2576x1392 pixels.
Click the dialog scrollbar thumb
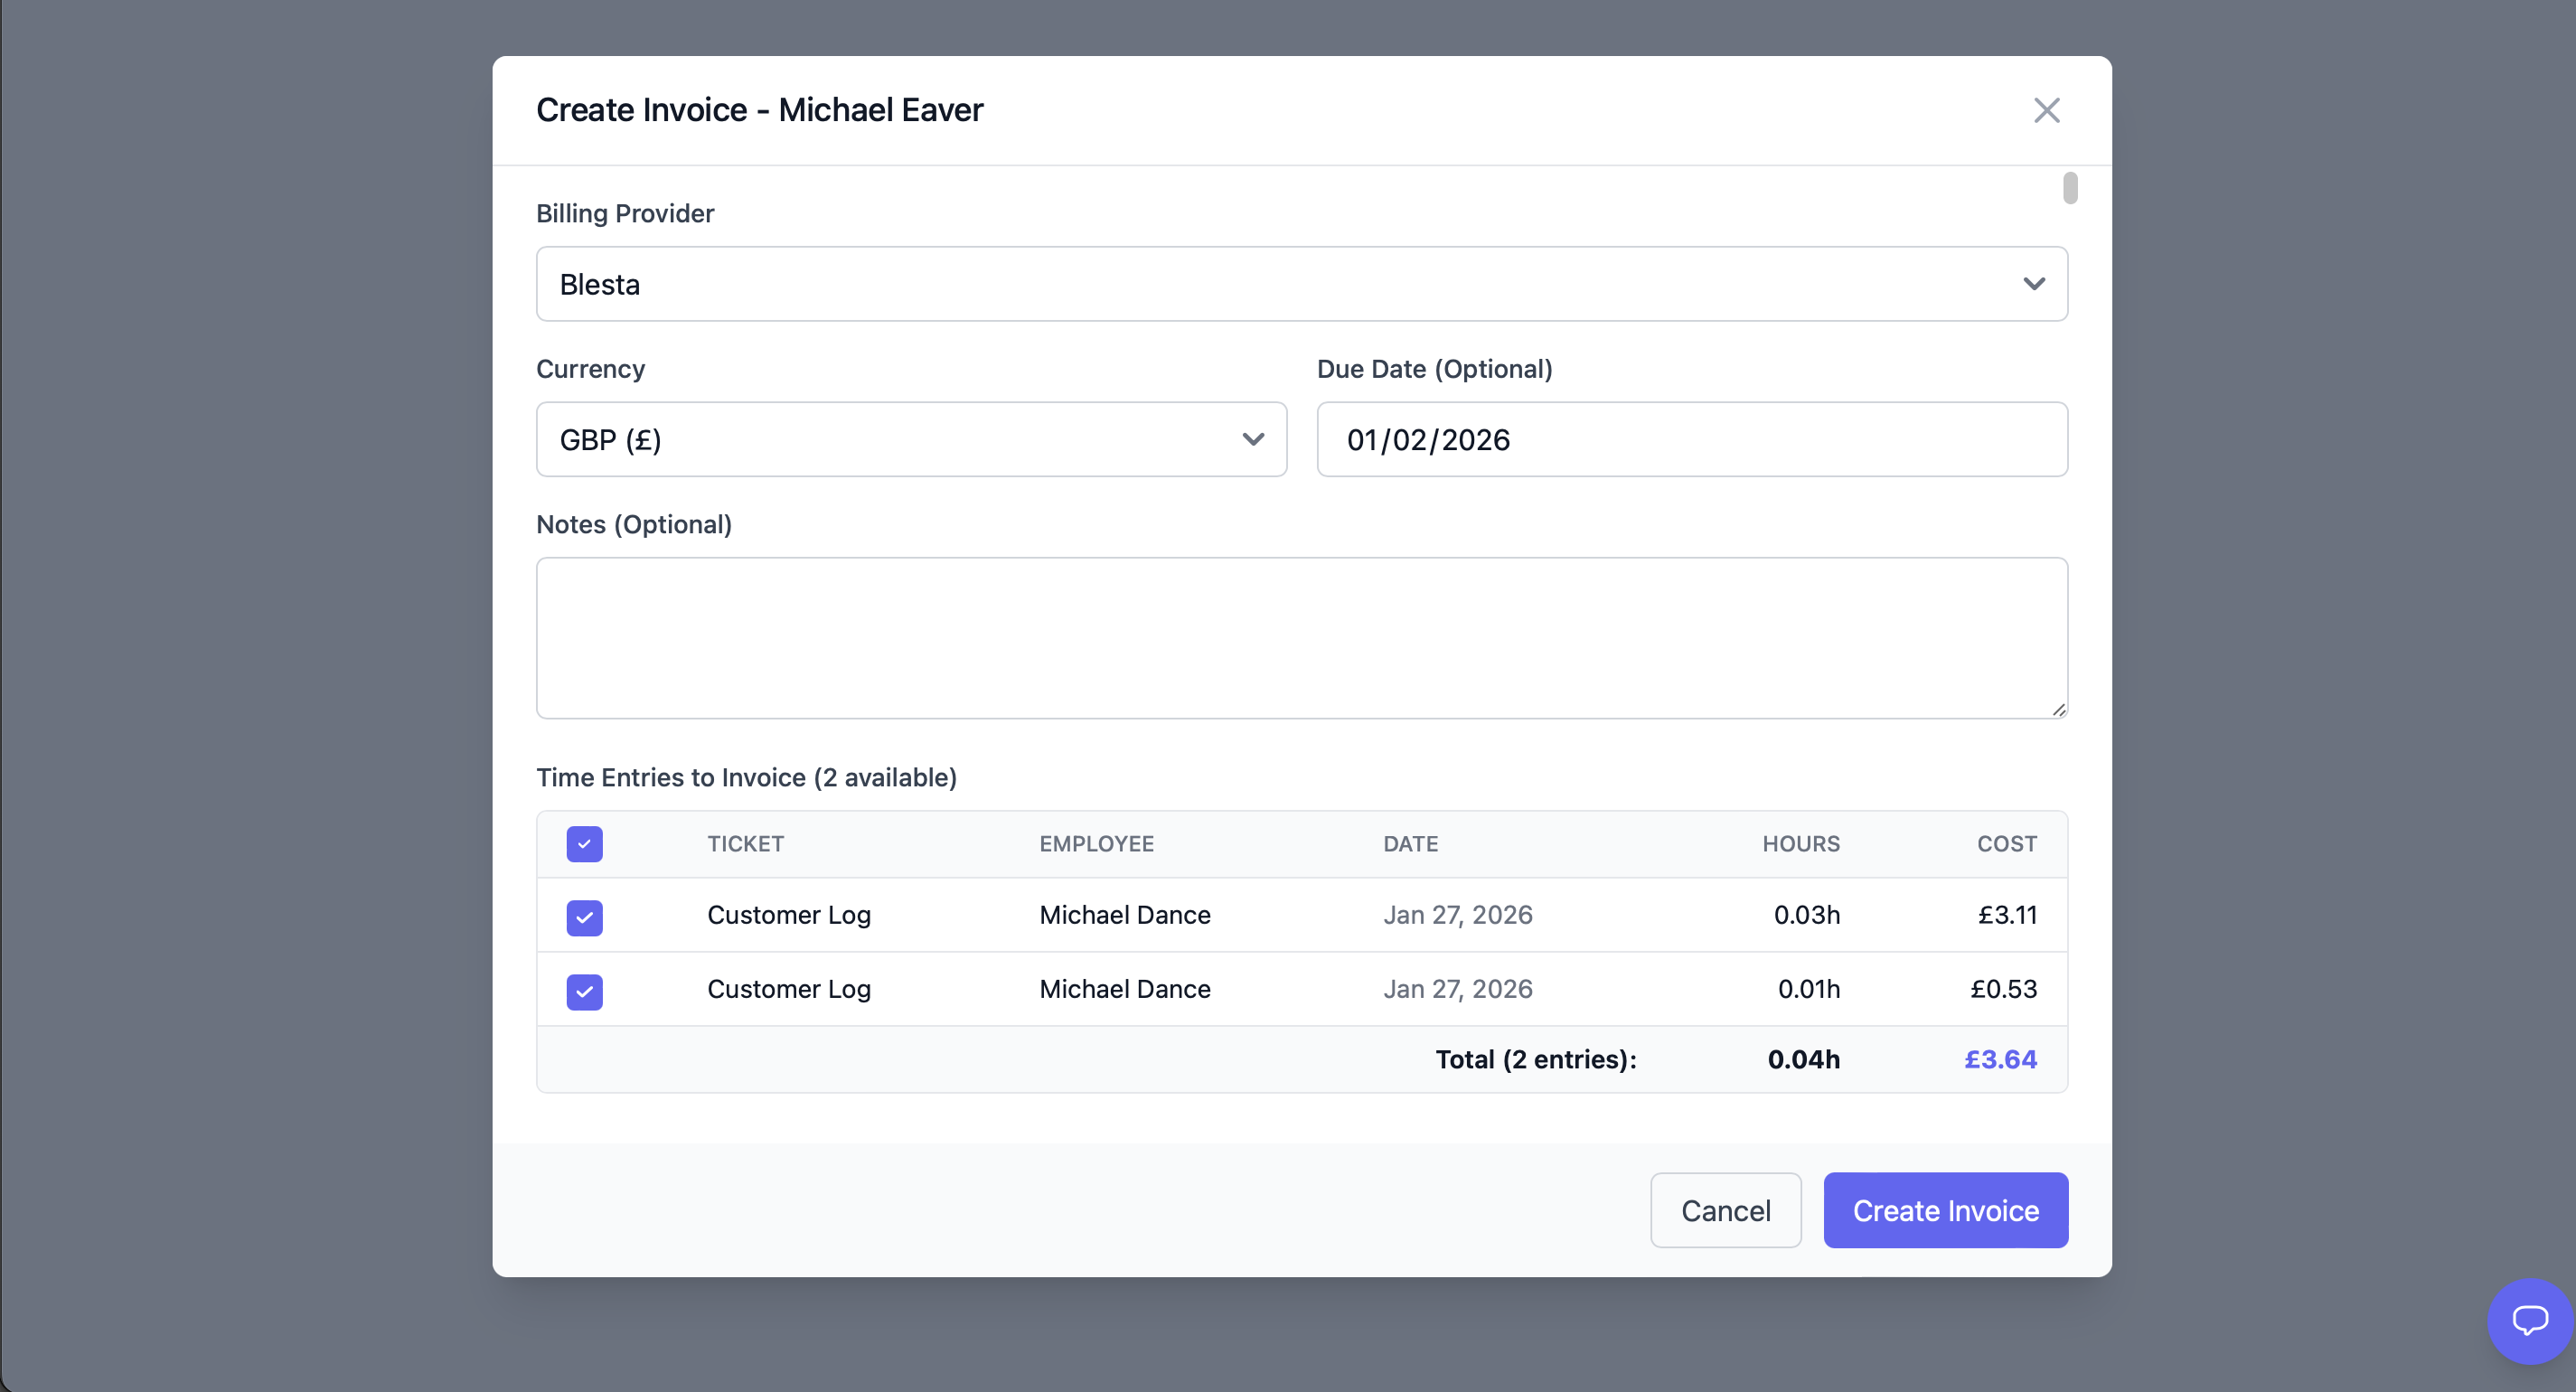coord(2069,188)
